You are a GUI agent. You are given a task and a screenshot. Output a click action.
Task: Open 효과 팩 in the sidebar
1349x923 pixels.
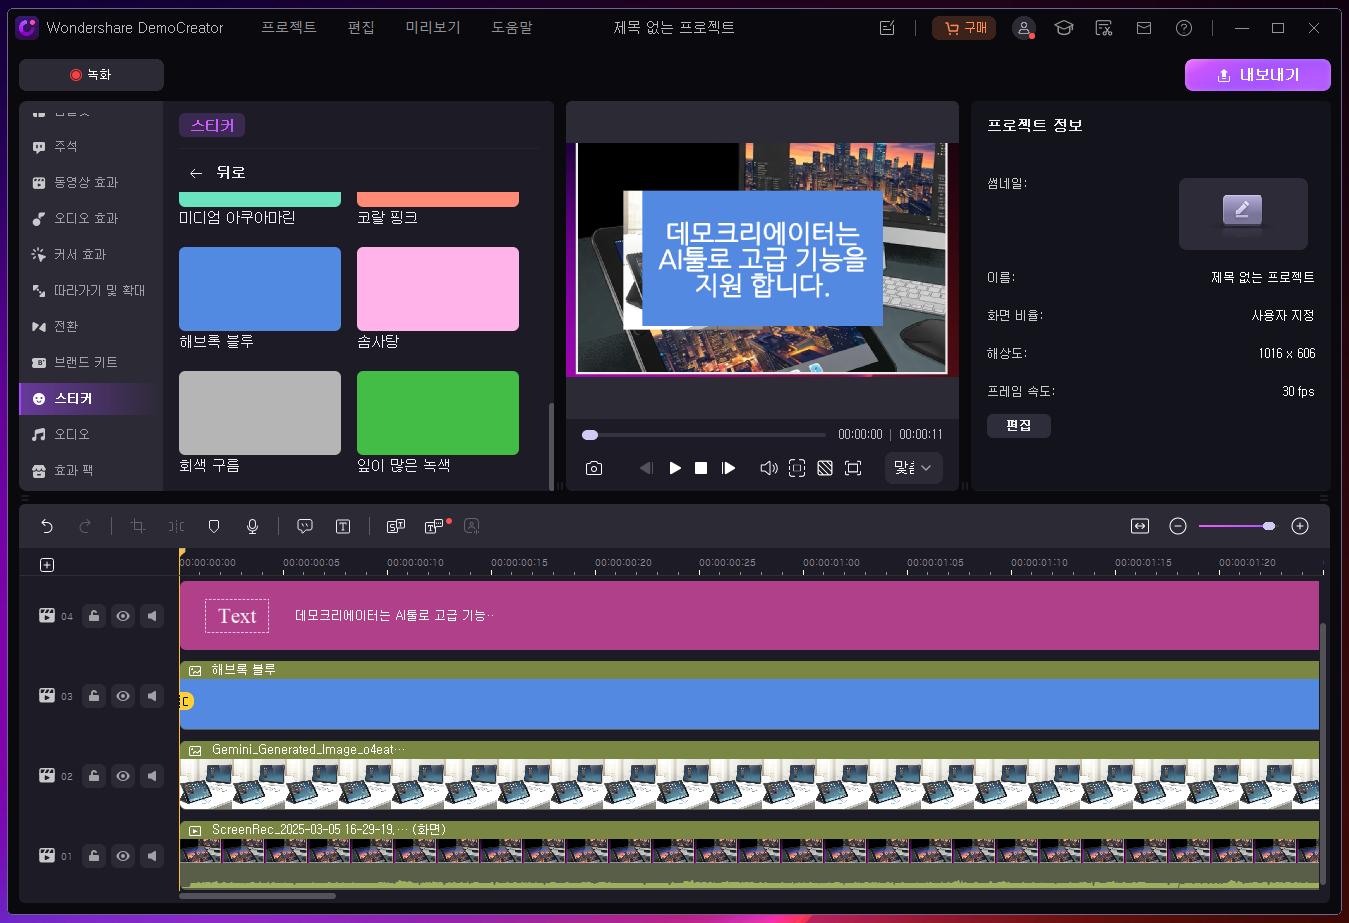click(x=91, y=471)
